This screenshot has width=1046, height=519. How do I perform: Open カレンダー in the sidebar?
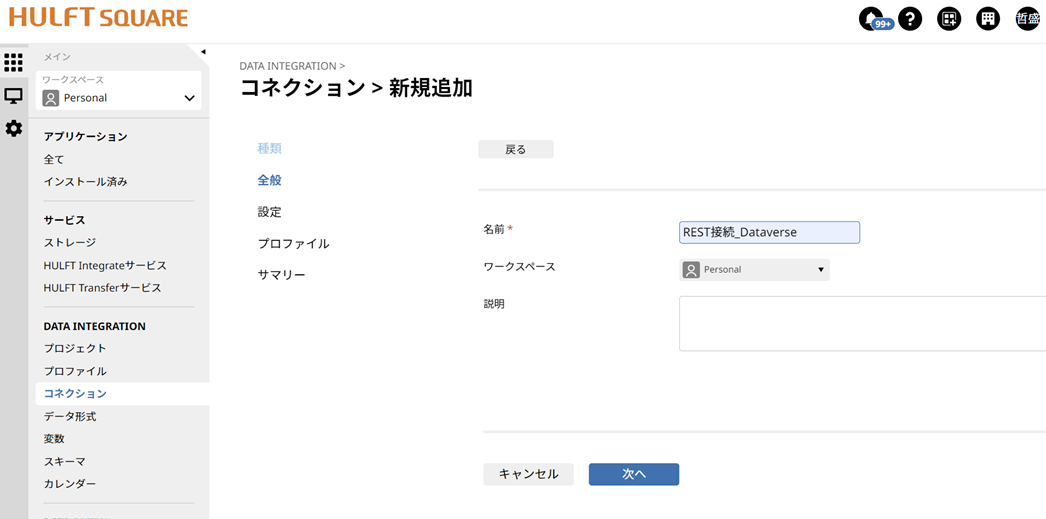click(70, 484)
